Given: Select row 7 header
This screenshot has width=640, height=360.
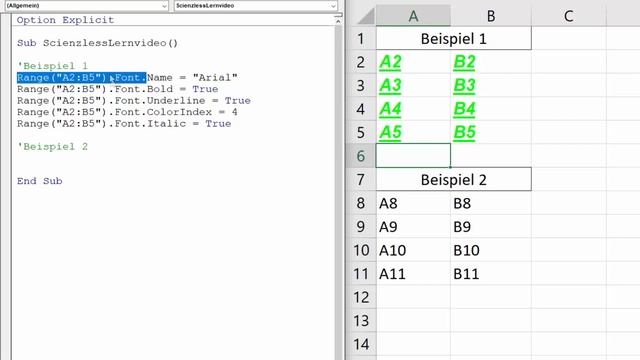Looking at the screenshot, I should [361, 180].
